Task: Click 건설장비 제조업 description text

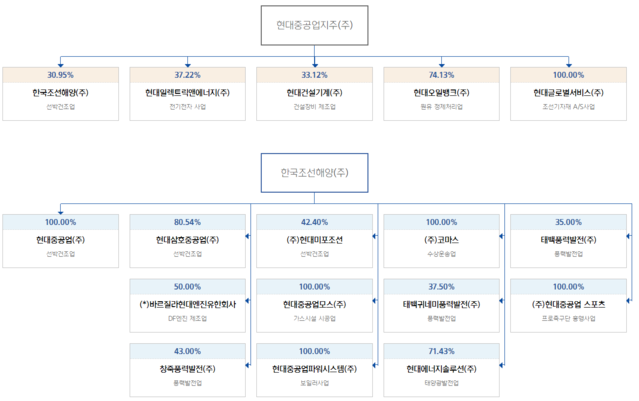Action: [314, 107]
